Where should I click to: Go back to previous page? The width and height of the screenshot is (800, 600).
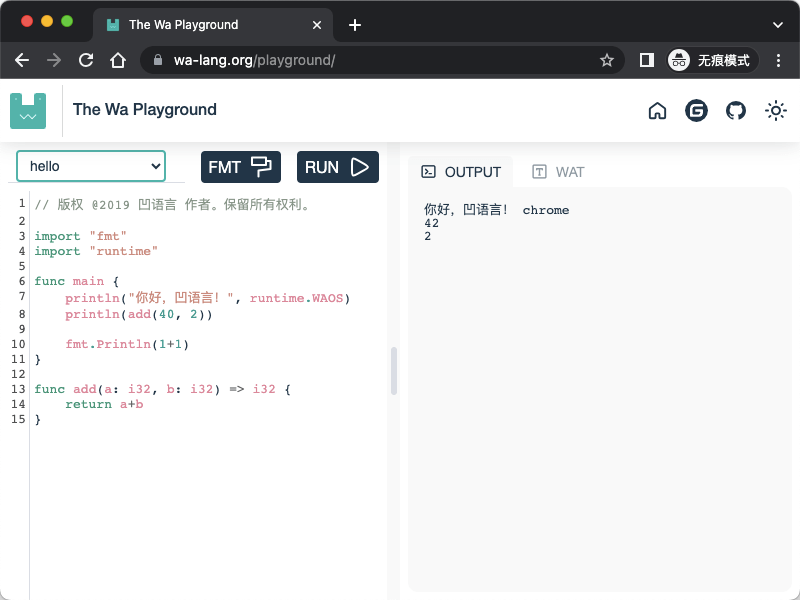(x=22, y=60)
